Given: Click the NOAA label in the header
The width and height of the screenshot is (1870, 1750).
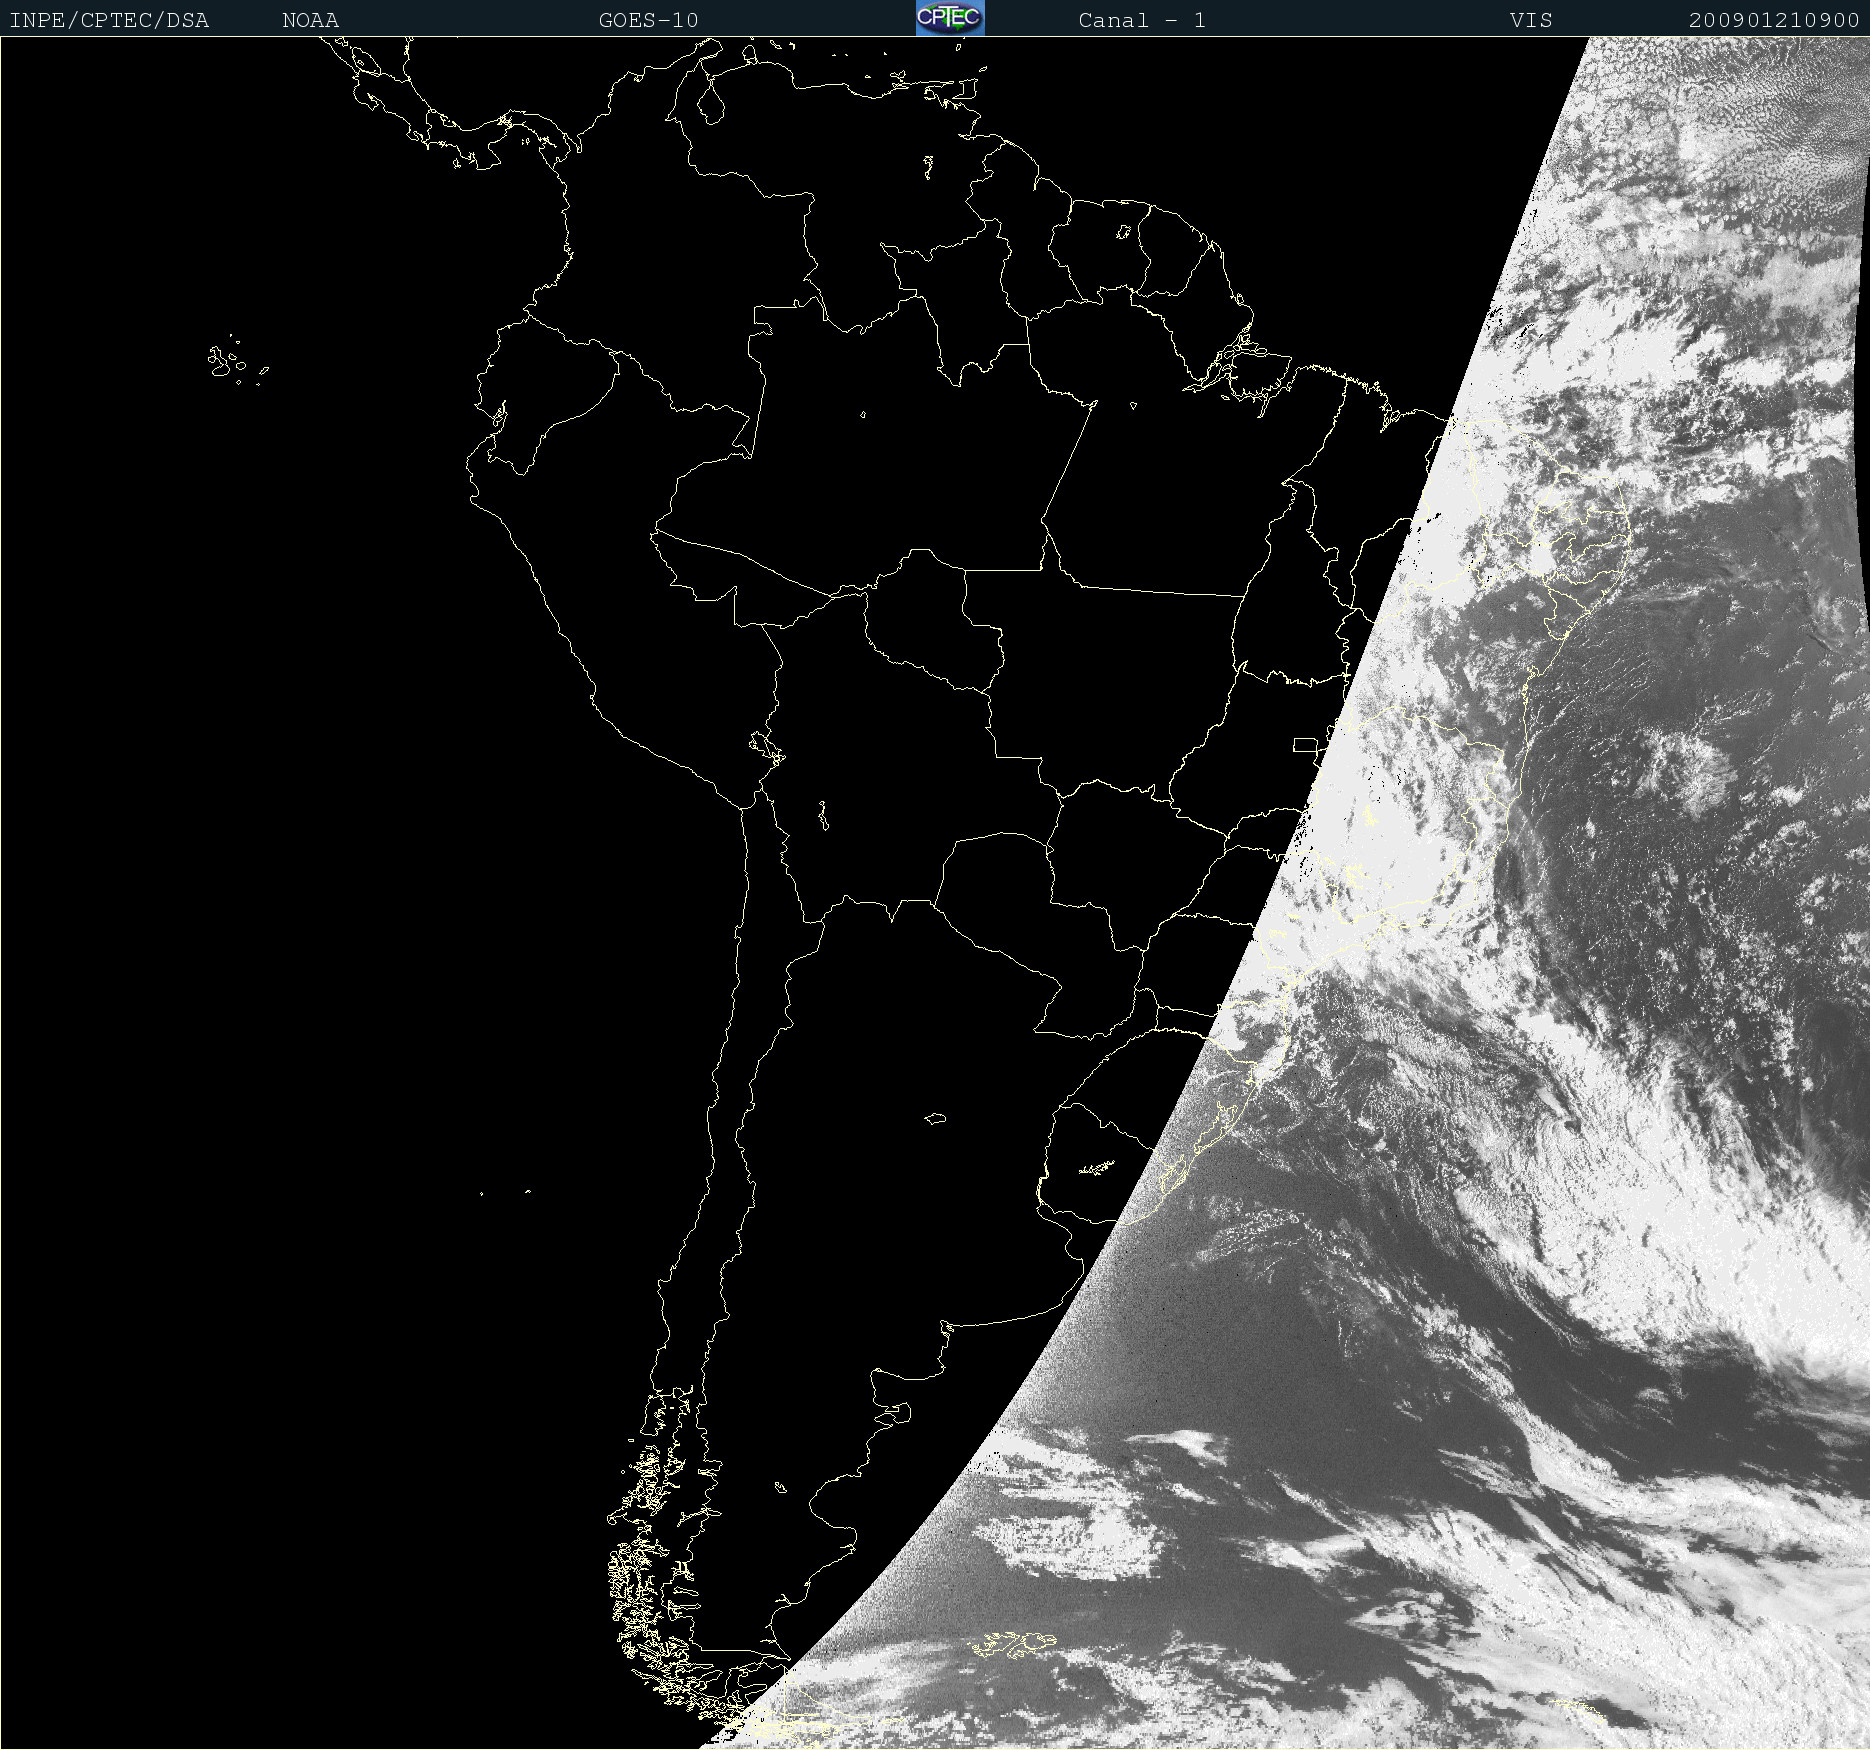Looking at the screenshot, I should pyautogui.click(x=311, y=20).
